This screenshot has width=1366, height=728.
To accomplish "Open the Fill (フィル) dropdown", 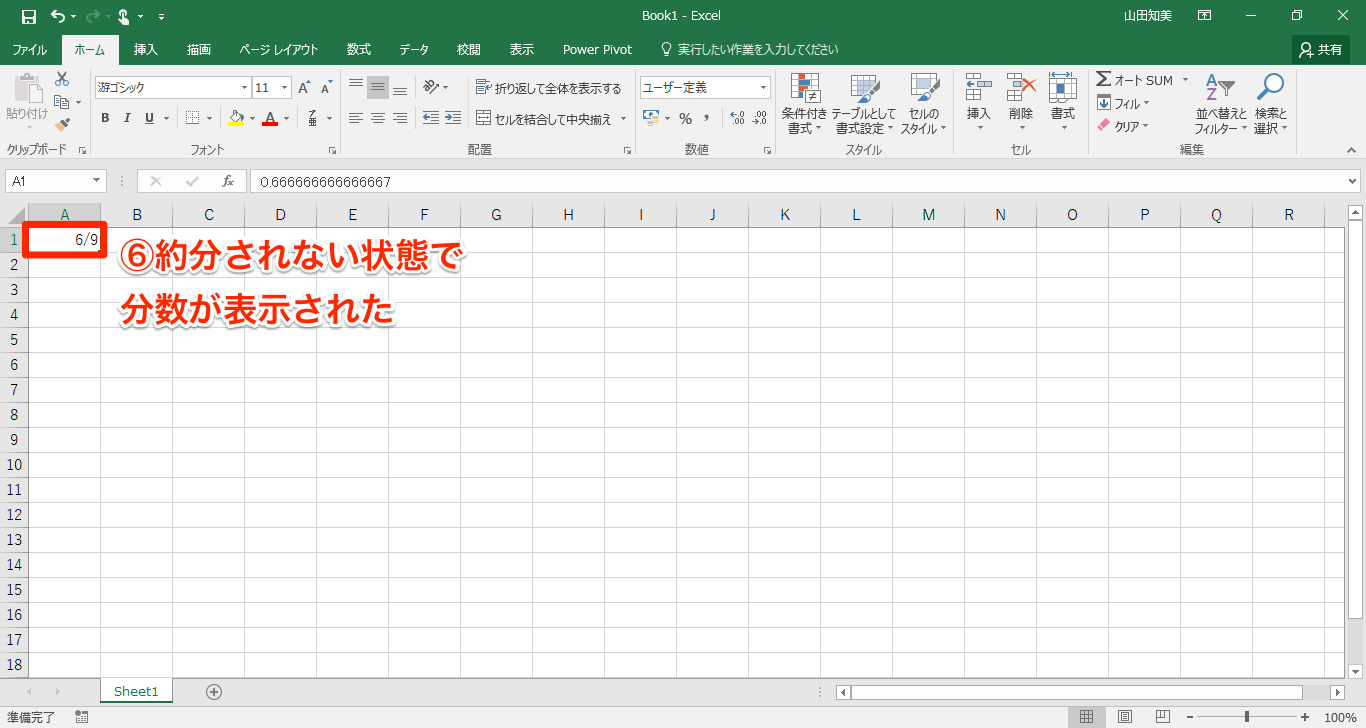I will pyautogui.click(x=1123, y=103).
